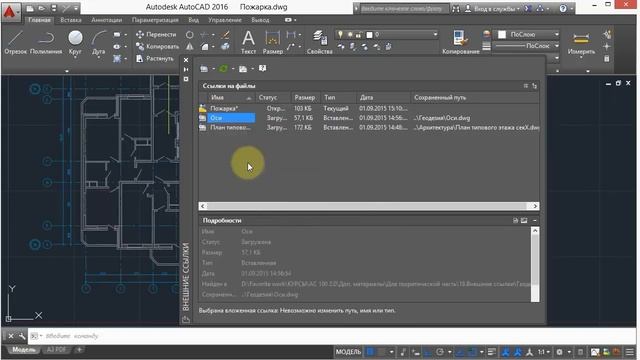Toggle the МОДЕЛЬ model space button
This screenshot has height=360, width=640.
(x=348, y=352)
